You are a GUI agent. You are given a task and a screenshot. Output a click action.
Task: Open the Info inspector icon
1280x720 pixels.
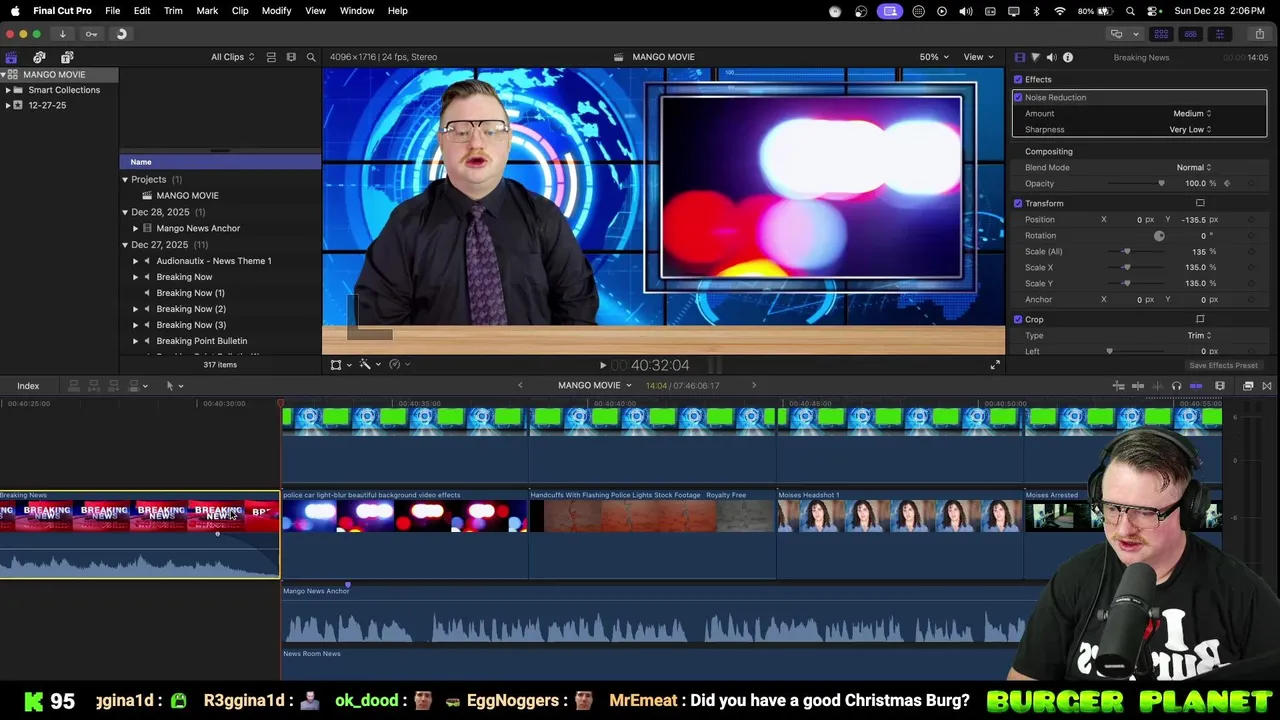point(1068,57)
